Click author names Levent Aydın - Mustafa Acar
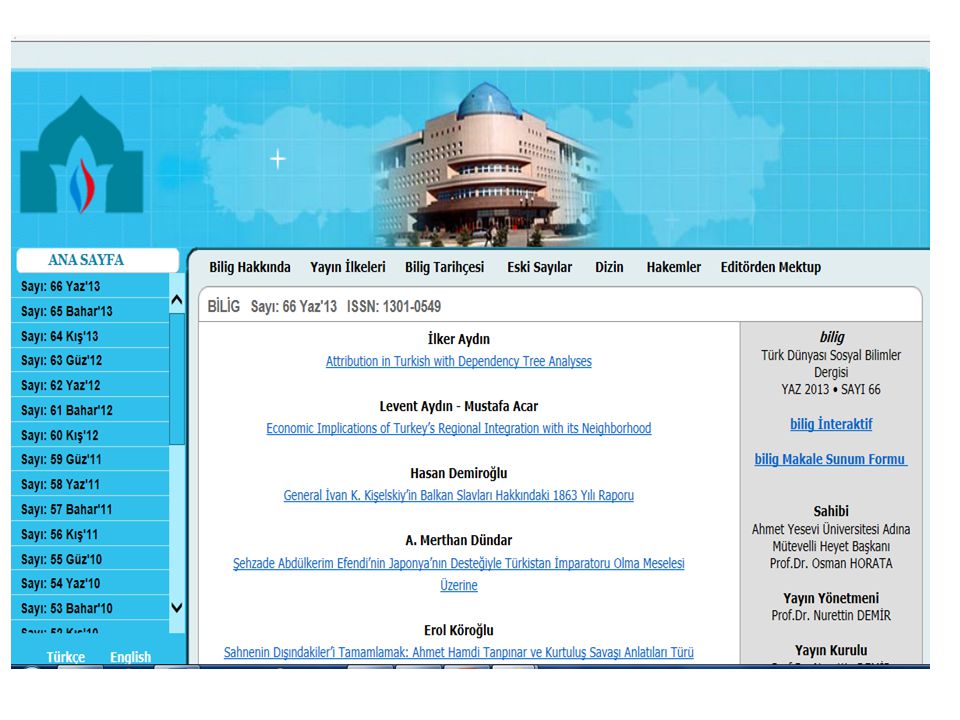Image resolution: width=960 pixels, height=720 pixels. [459, 407]
